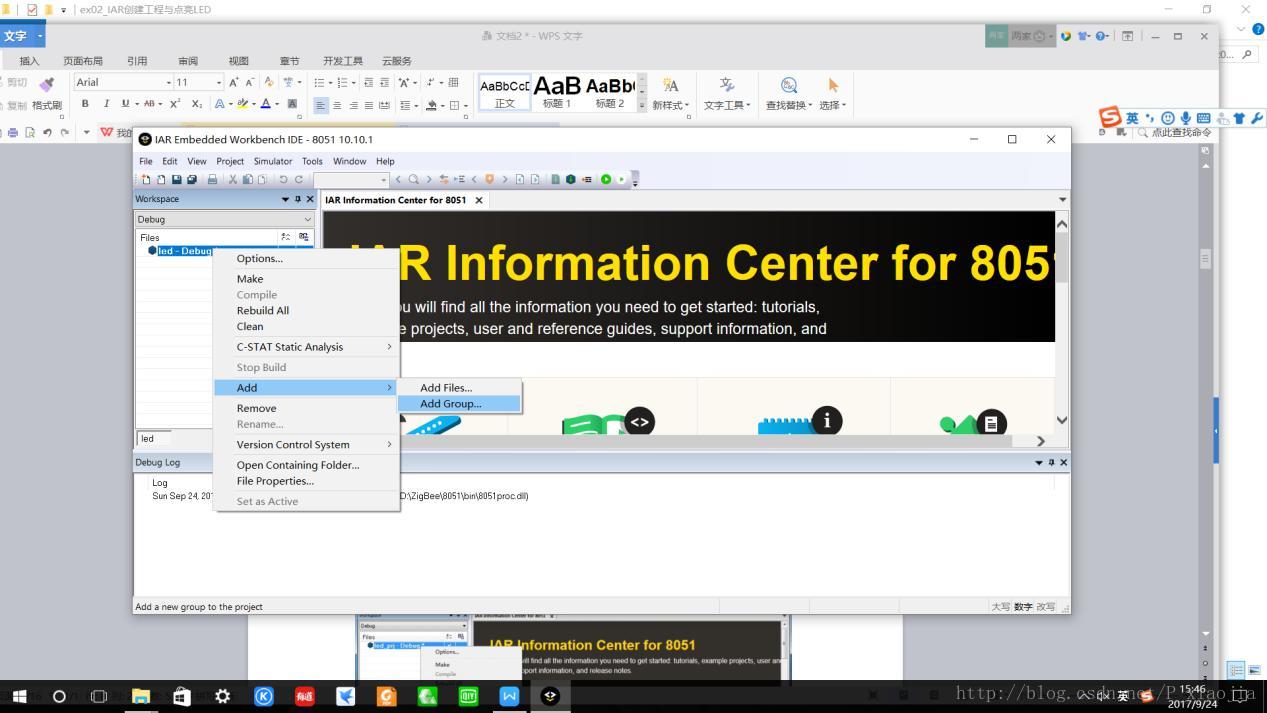Open the WPS 开发工具 ribbon tab
Image resolution: width=1267 pixels, height=713 pixels.
click(343, 61)
